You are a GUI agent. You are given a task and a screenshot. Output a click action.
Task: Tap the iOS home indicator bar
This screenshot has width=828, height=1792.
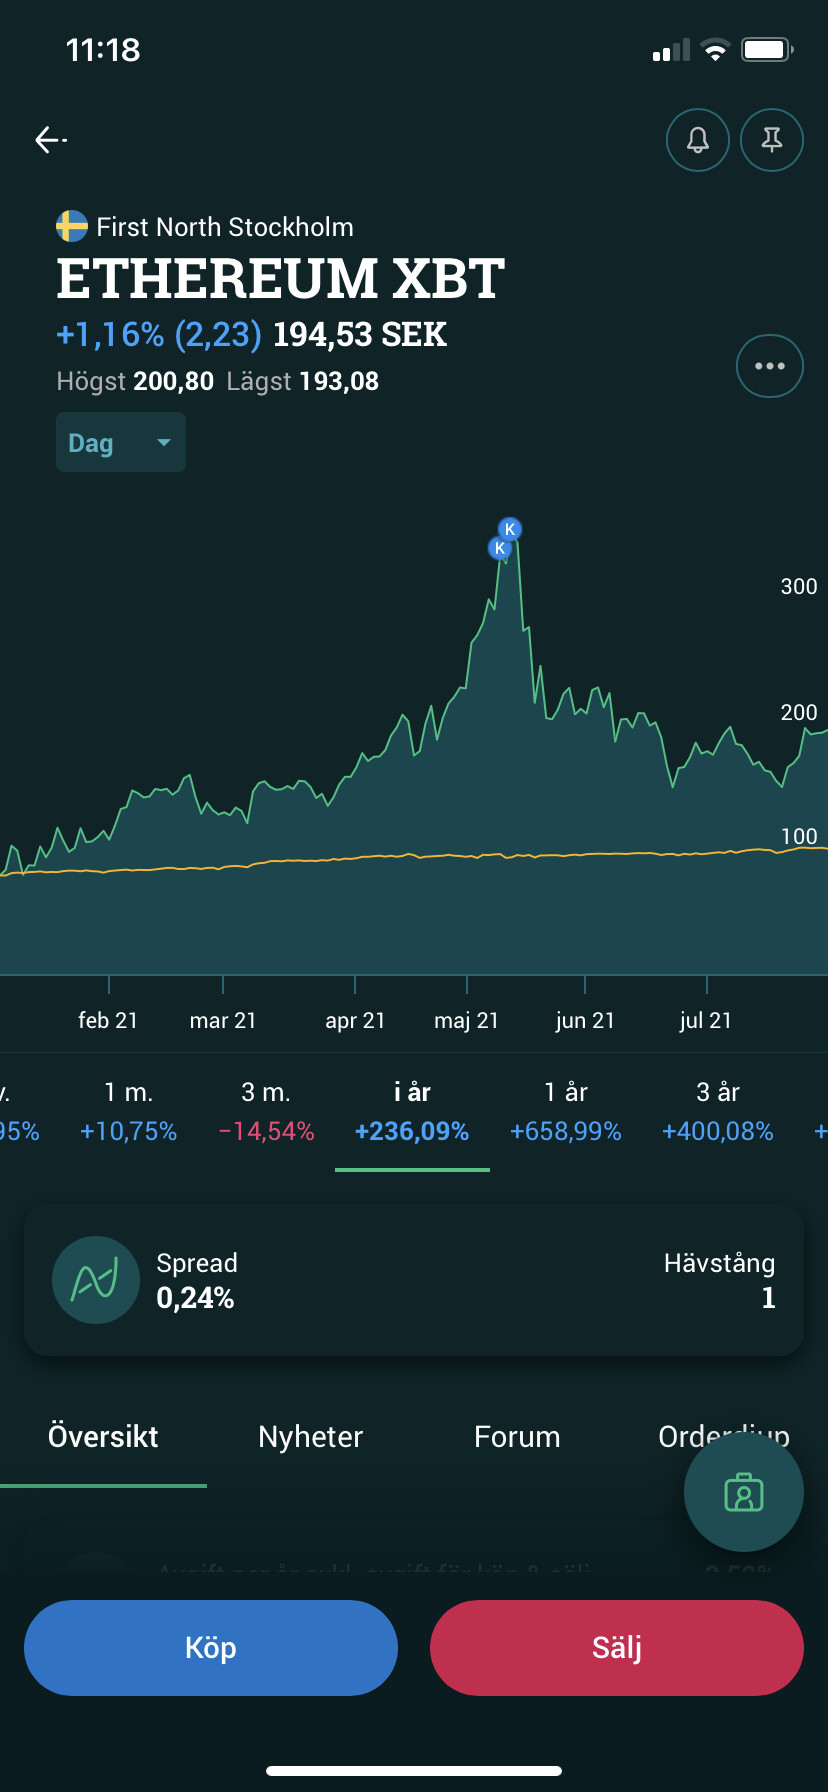[x=414, y=1770]
